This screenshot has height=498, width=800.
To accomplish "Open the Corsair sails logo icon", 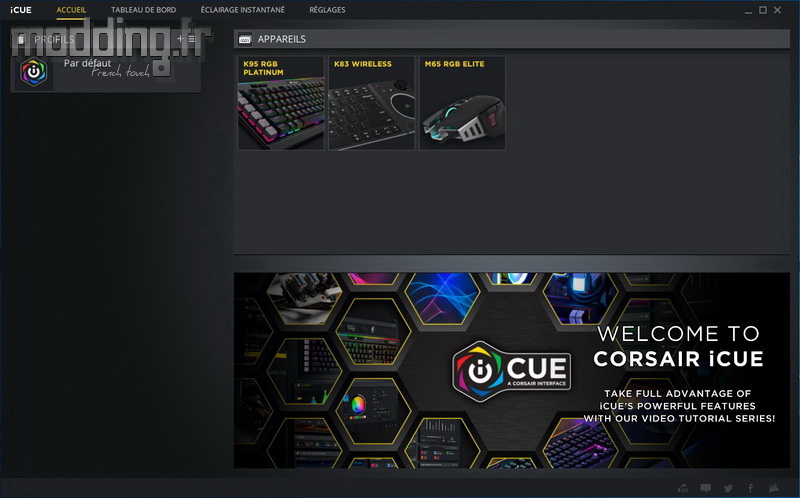I will click(774, 488).
